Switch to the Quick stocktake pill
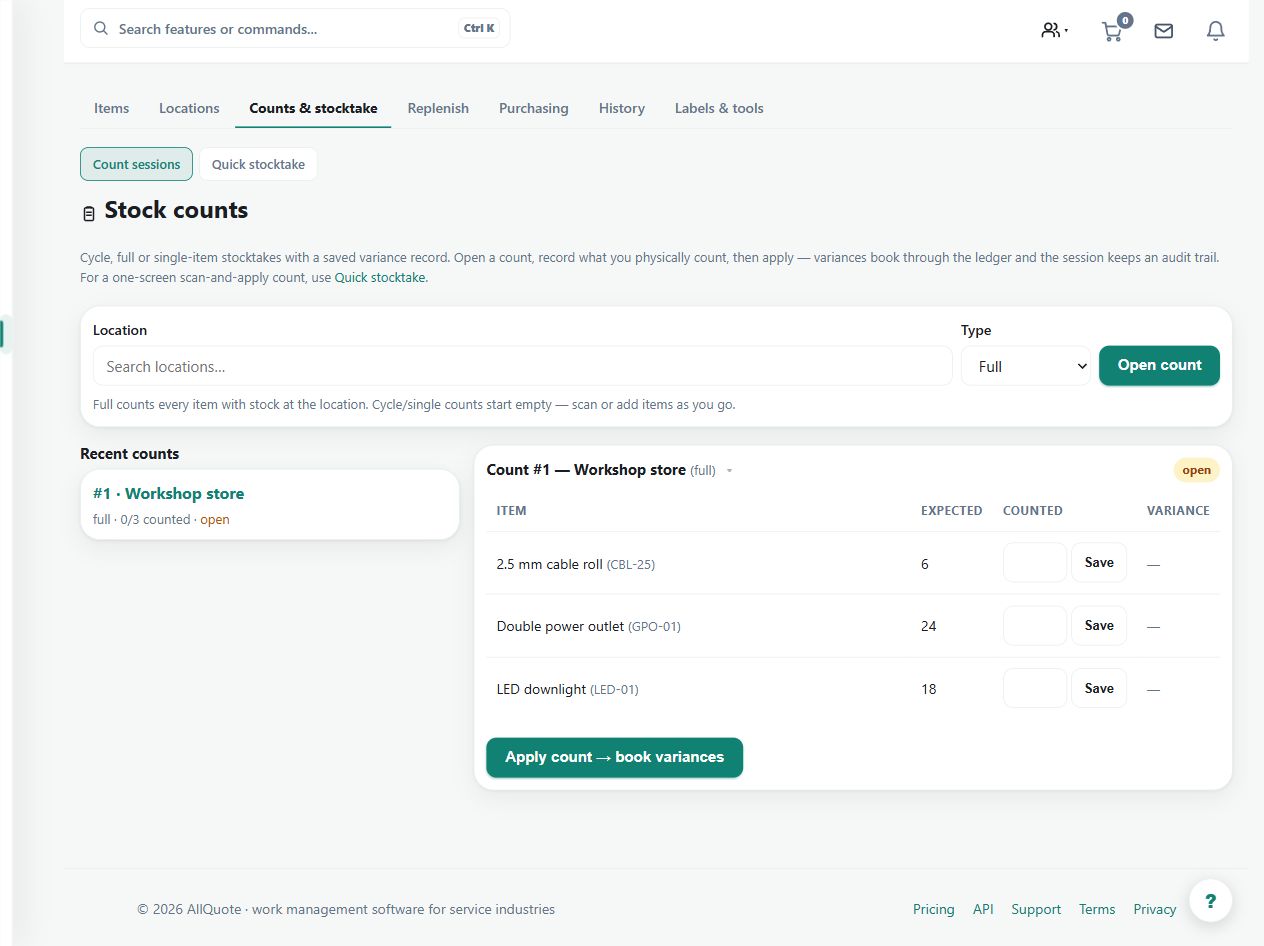The width and height of the screenshot is (1264, 946). tap(258, 164)
